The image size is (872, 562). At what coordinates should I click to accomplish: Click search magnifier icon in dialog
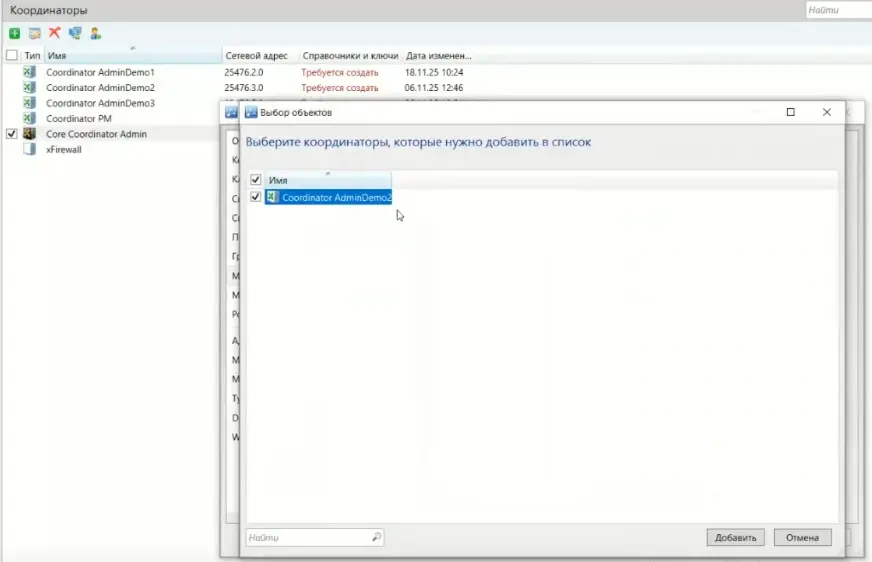376,538
